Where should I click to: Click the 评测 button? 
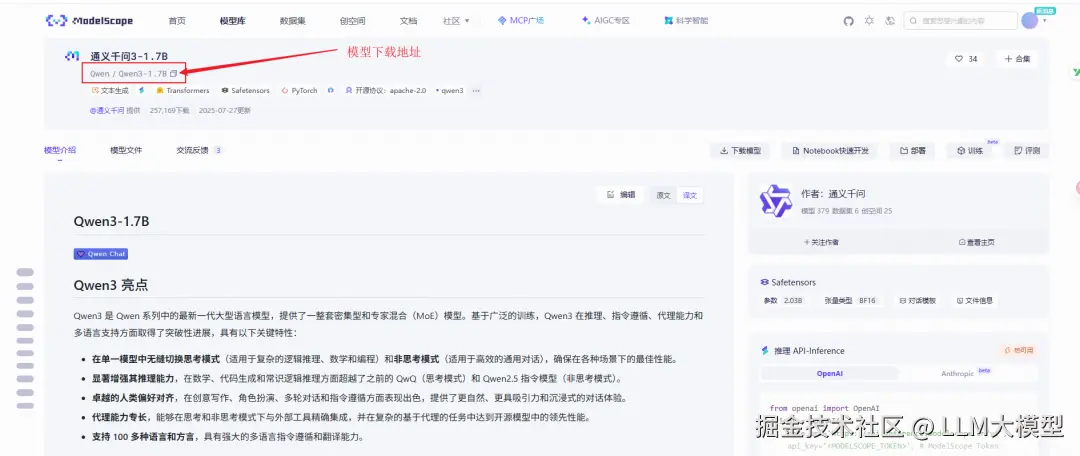1027,150
